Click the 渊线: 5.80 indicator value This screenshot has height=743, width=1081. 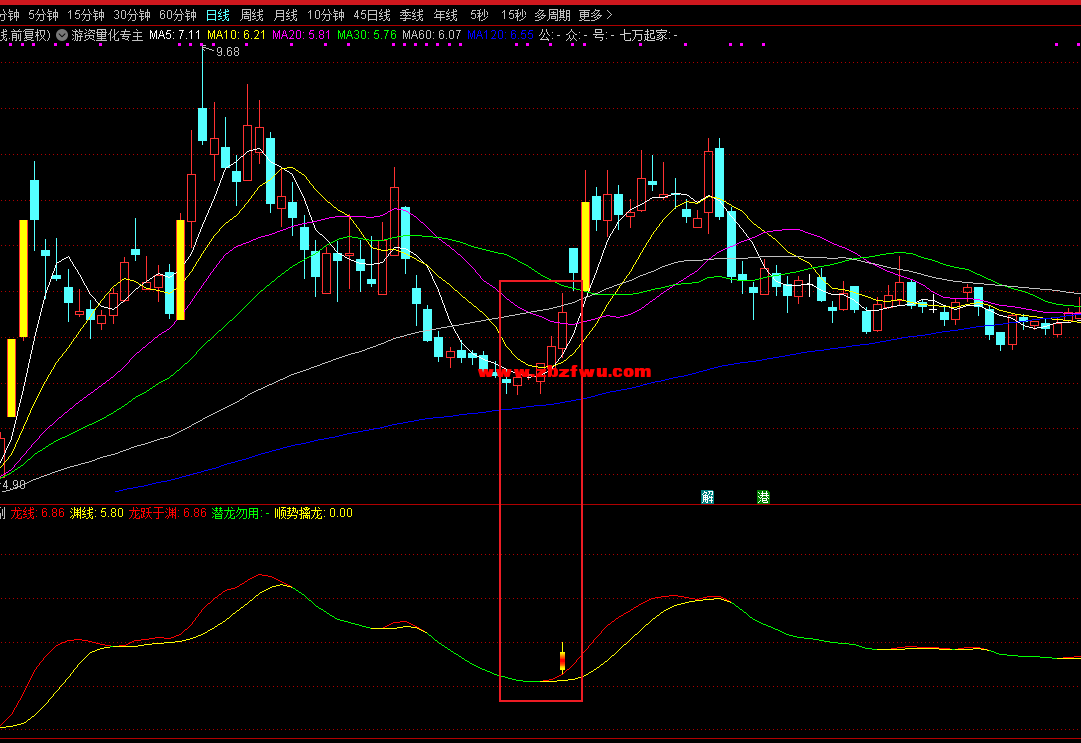click(x=97, y=513)
